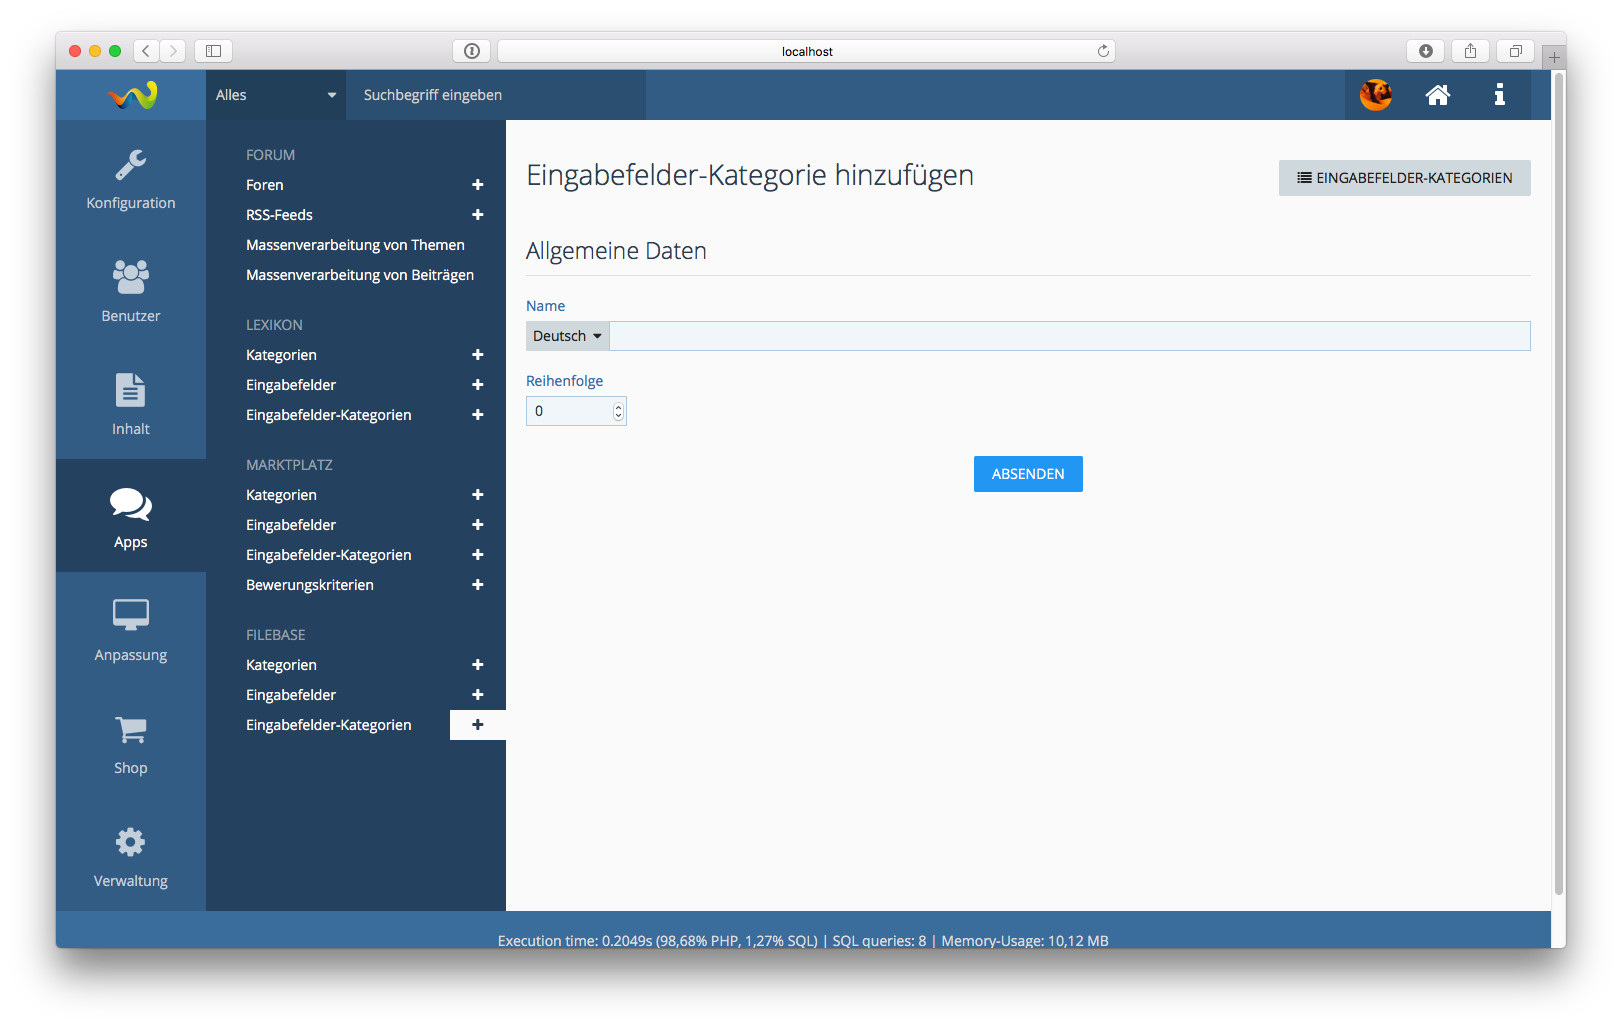Click the Reihenfolge number stepper arrows

pos(618,411)
